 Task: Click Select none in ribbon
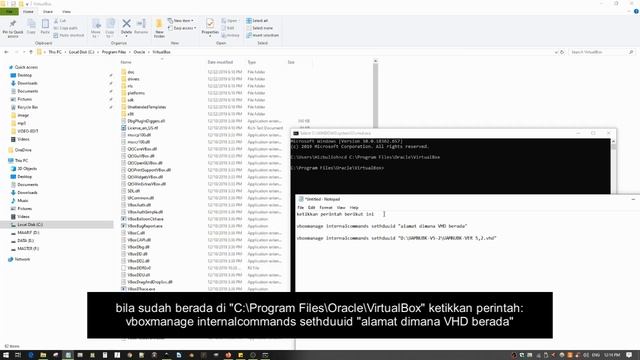click(260, 28)
